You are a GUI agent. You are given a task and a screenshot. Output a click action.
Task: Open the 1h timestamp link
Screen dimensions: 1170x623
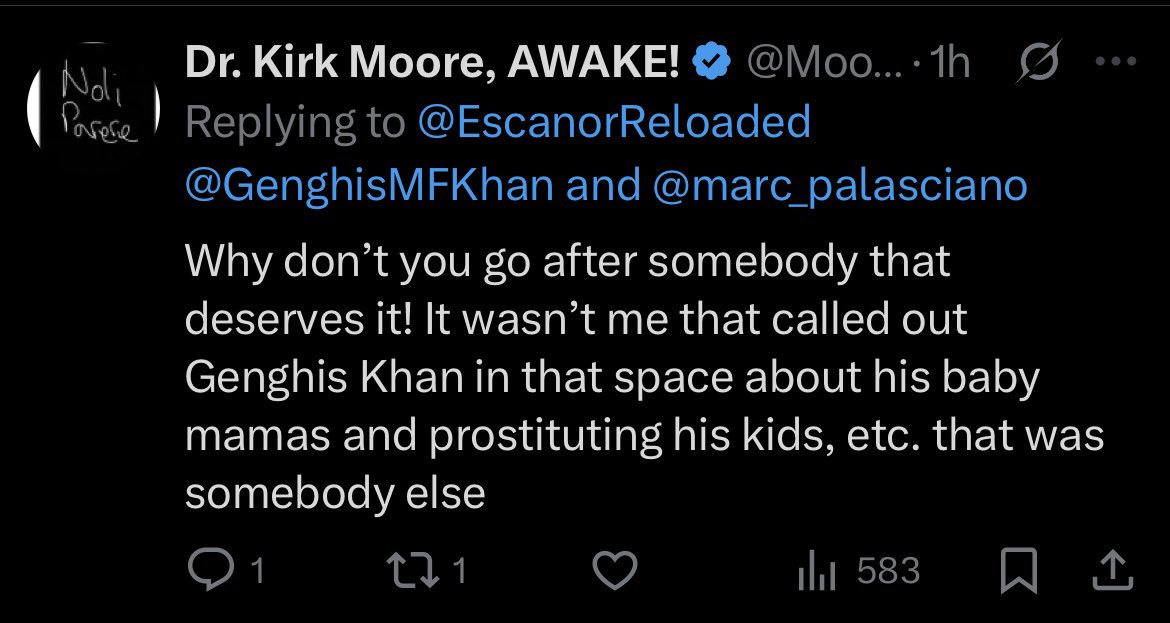coord(949,65)
